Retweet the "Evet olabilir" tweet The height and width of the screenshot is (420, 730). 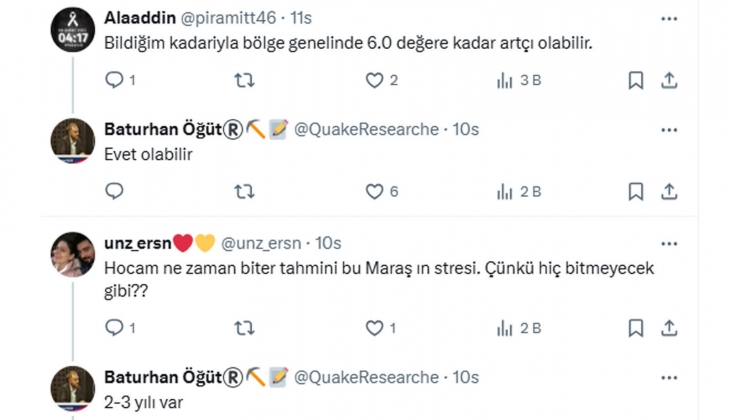pos(243,191)
